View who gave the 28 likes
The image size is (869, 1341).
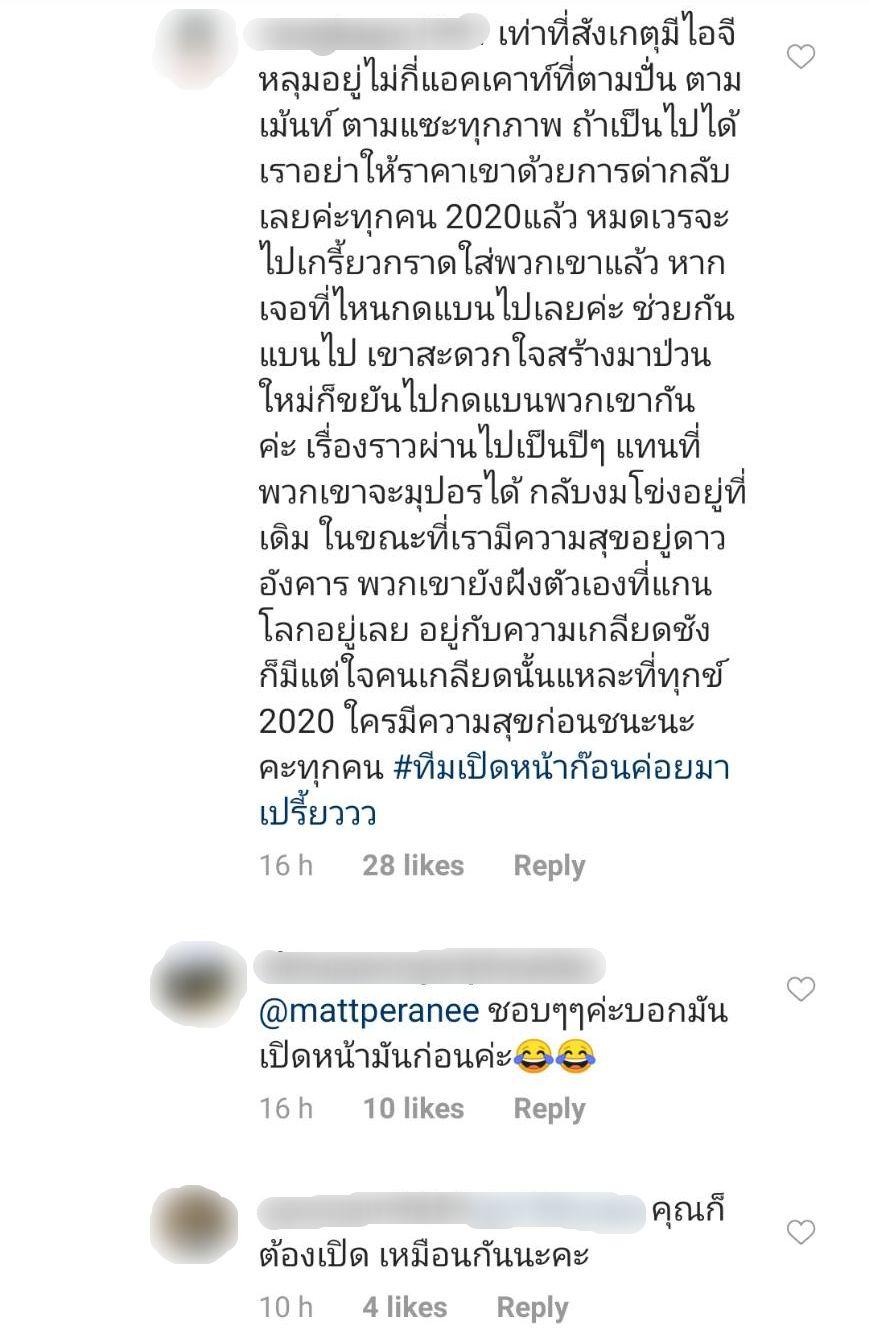coord(413,866)
